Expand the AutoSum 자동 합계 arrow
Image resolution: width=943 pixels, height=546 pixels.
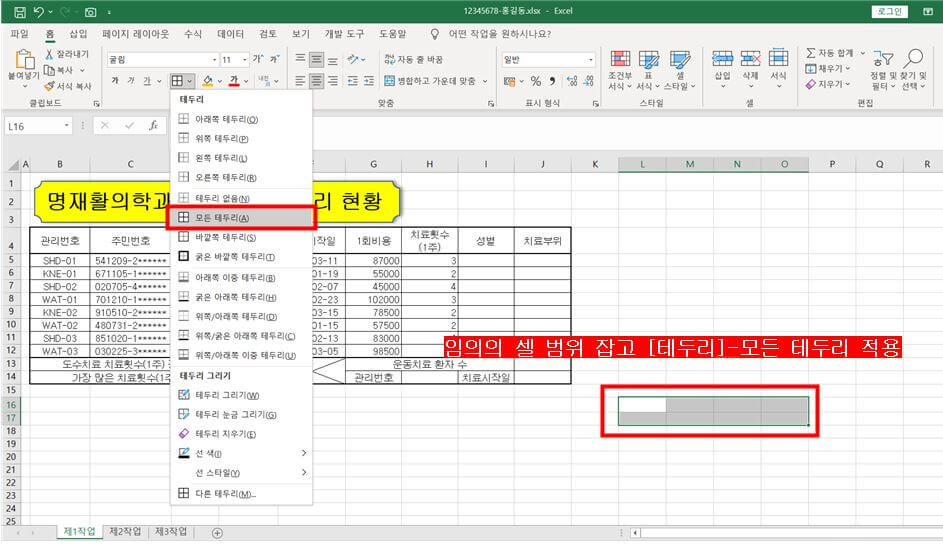pos(862,53)
